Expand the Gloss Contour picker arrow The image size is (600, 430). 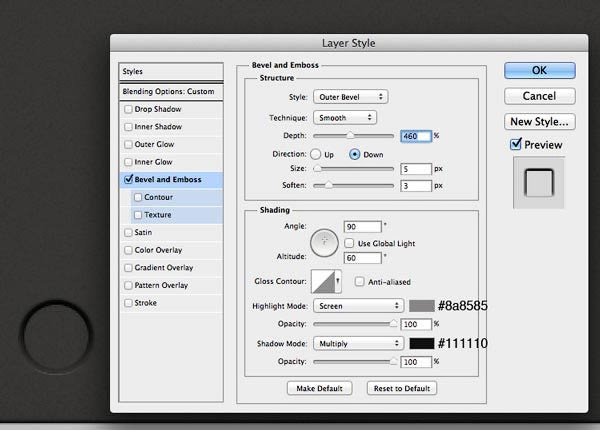click(338, 281)
